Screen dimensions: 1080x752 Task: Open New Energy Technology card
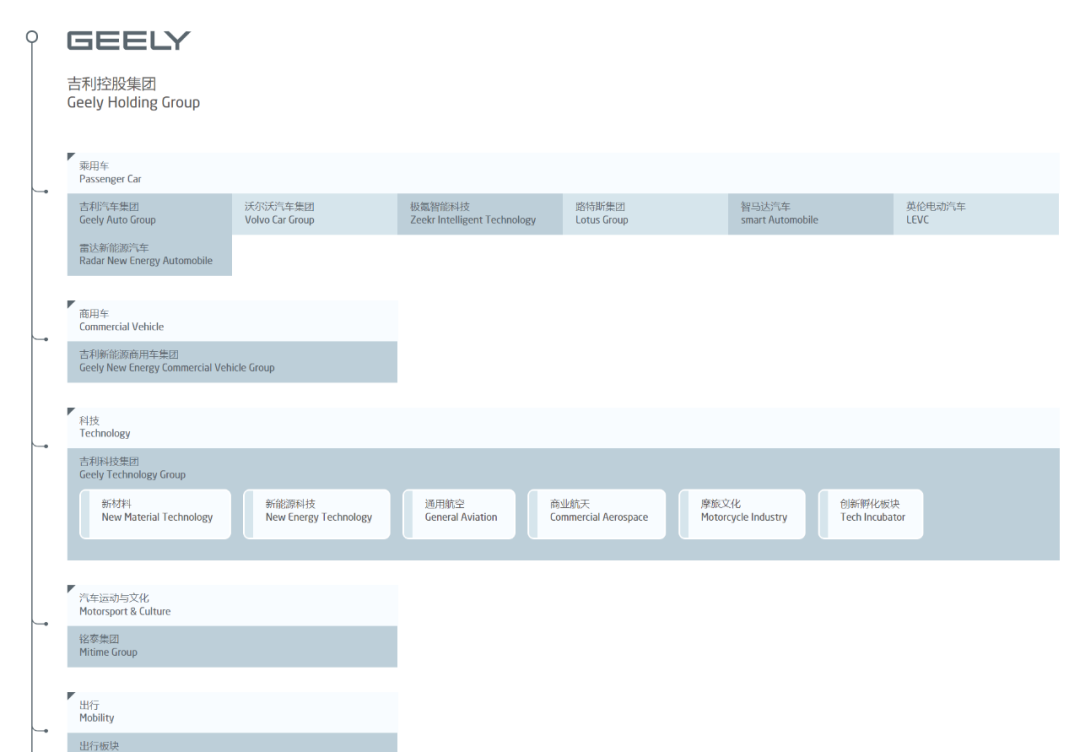pyautogui.click(x=317, y=514)
